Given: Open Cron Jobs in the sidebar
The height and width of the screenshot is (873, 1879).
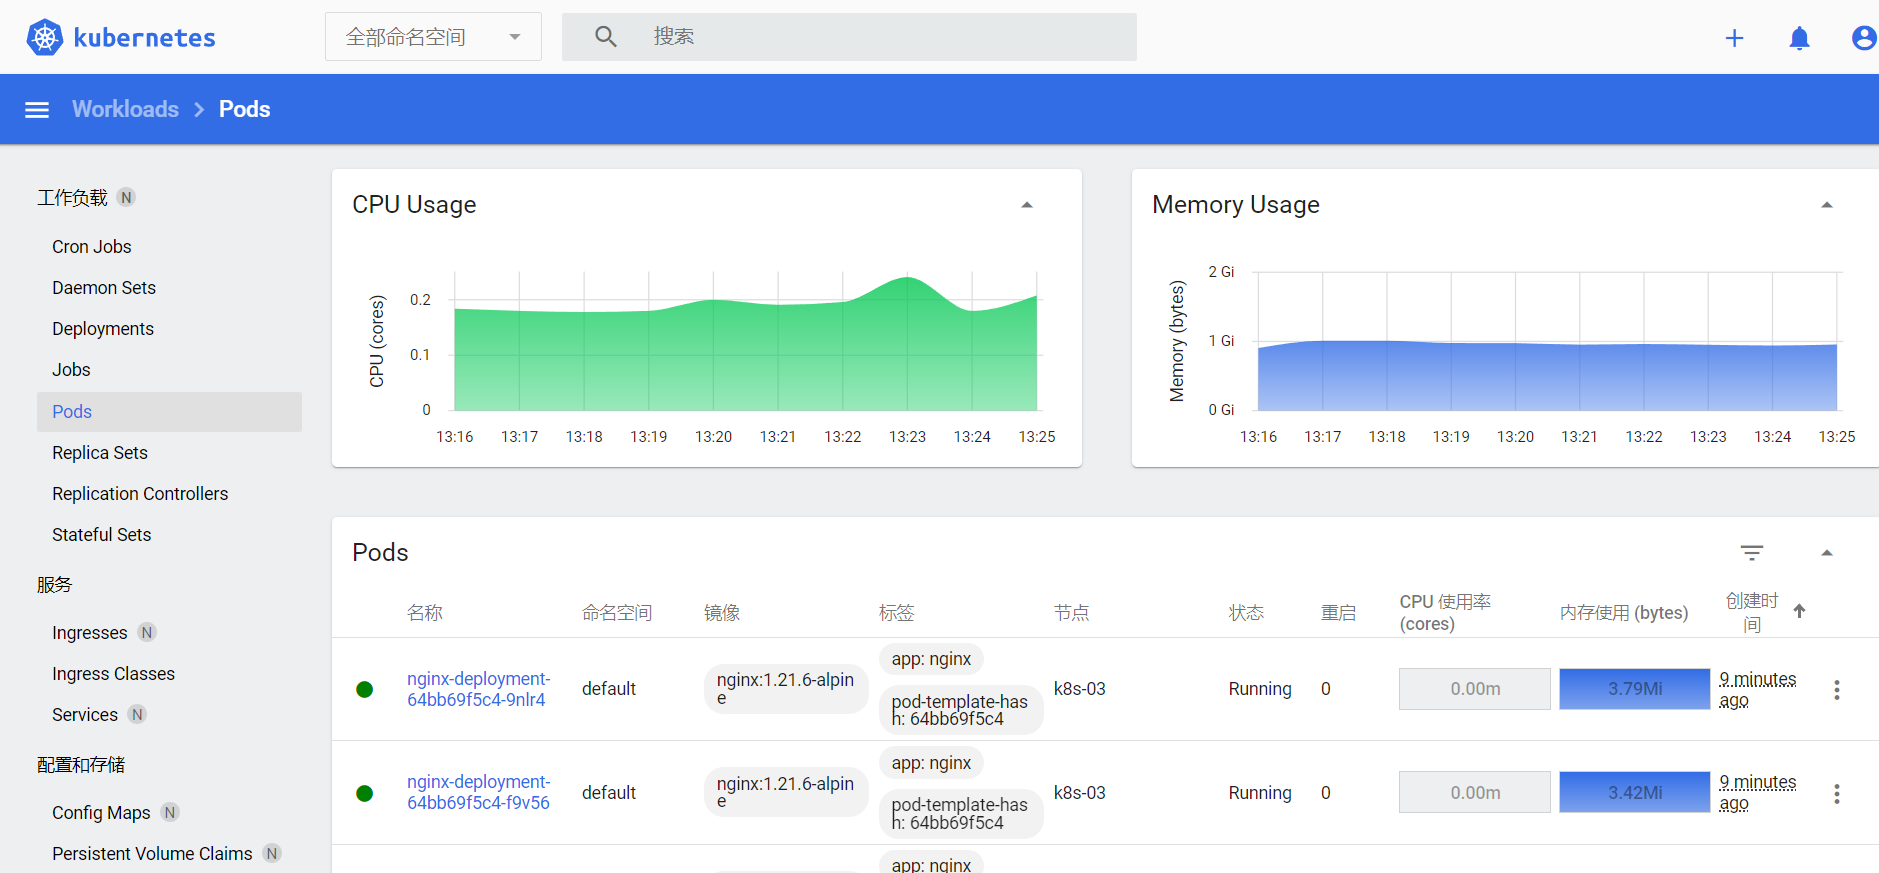Looking at the screenshot, I should (92, 246).
